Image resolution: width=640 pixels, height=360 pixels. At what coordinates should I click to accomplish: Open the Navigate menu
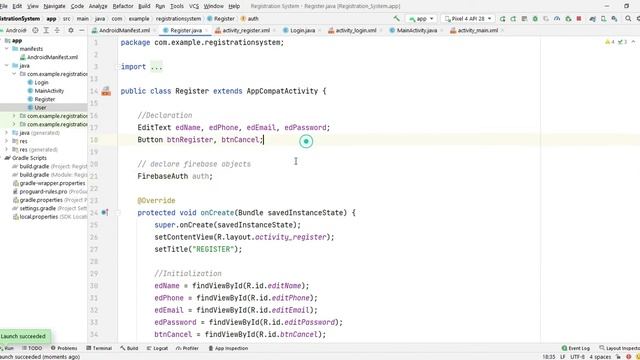pos(54,6)
